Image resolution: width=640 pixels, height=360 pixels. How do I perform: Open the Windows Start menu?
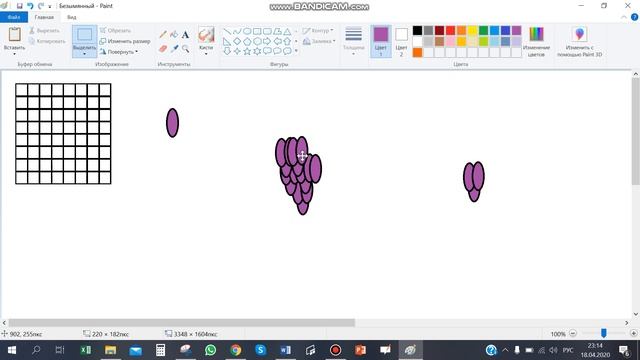click(x=12, y=350)
